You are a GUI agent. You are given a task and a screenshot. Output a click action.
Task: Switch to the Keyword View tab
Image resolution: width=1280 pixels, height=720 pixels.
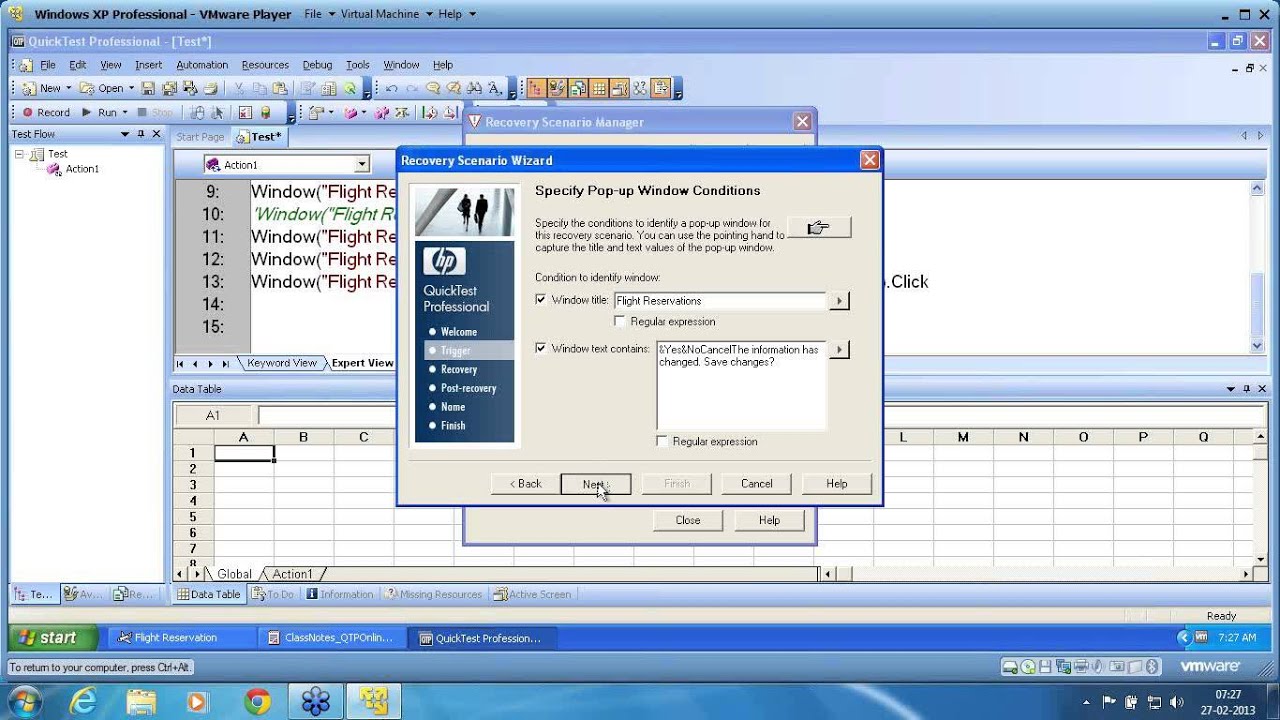pyautogui.click(x=281, y=363)
